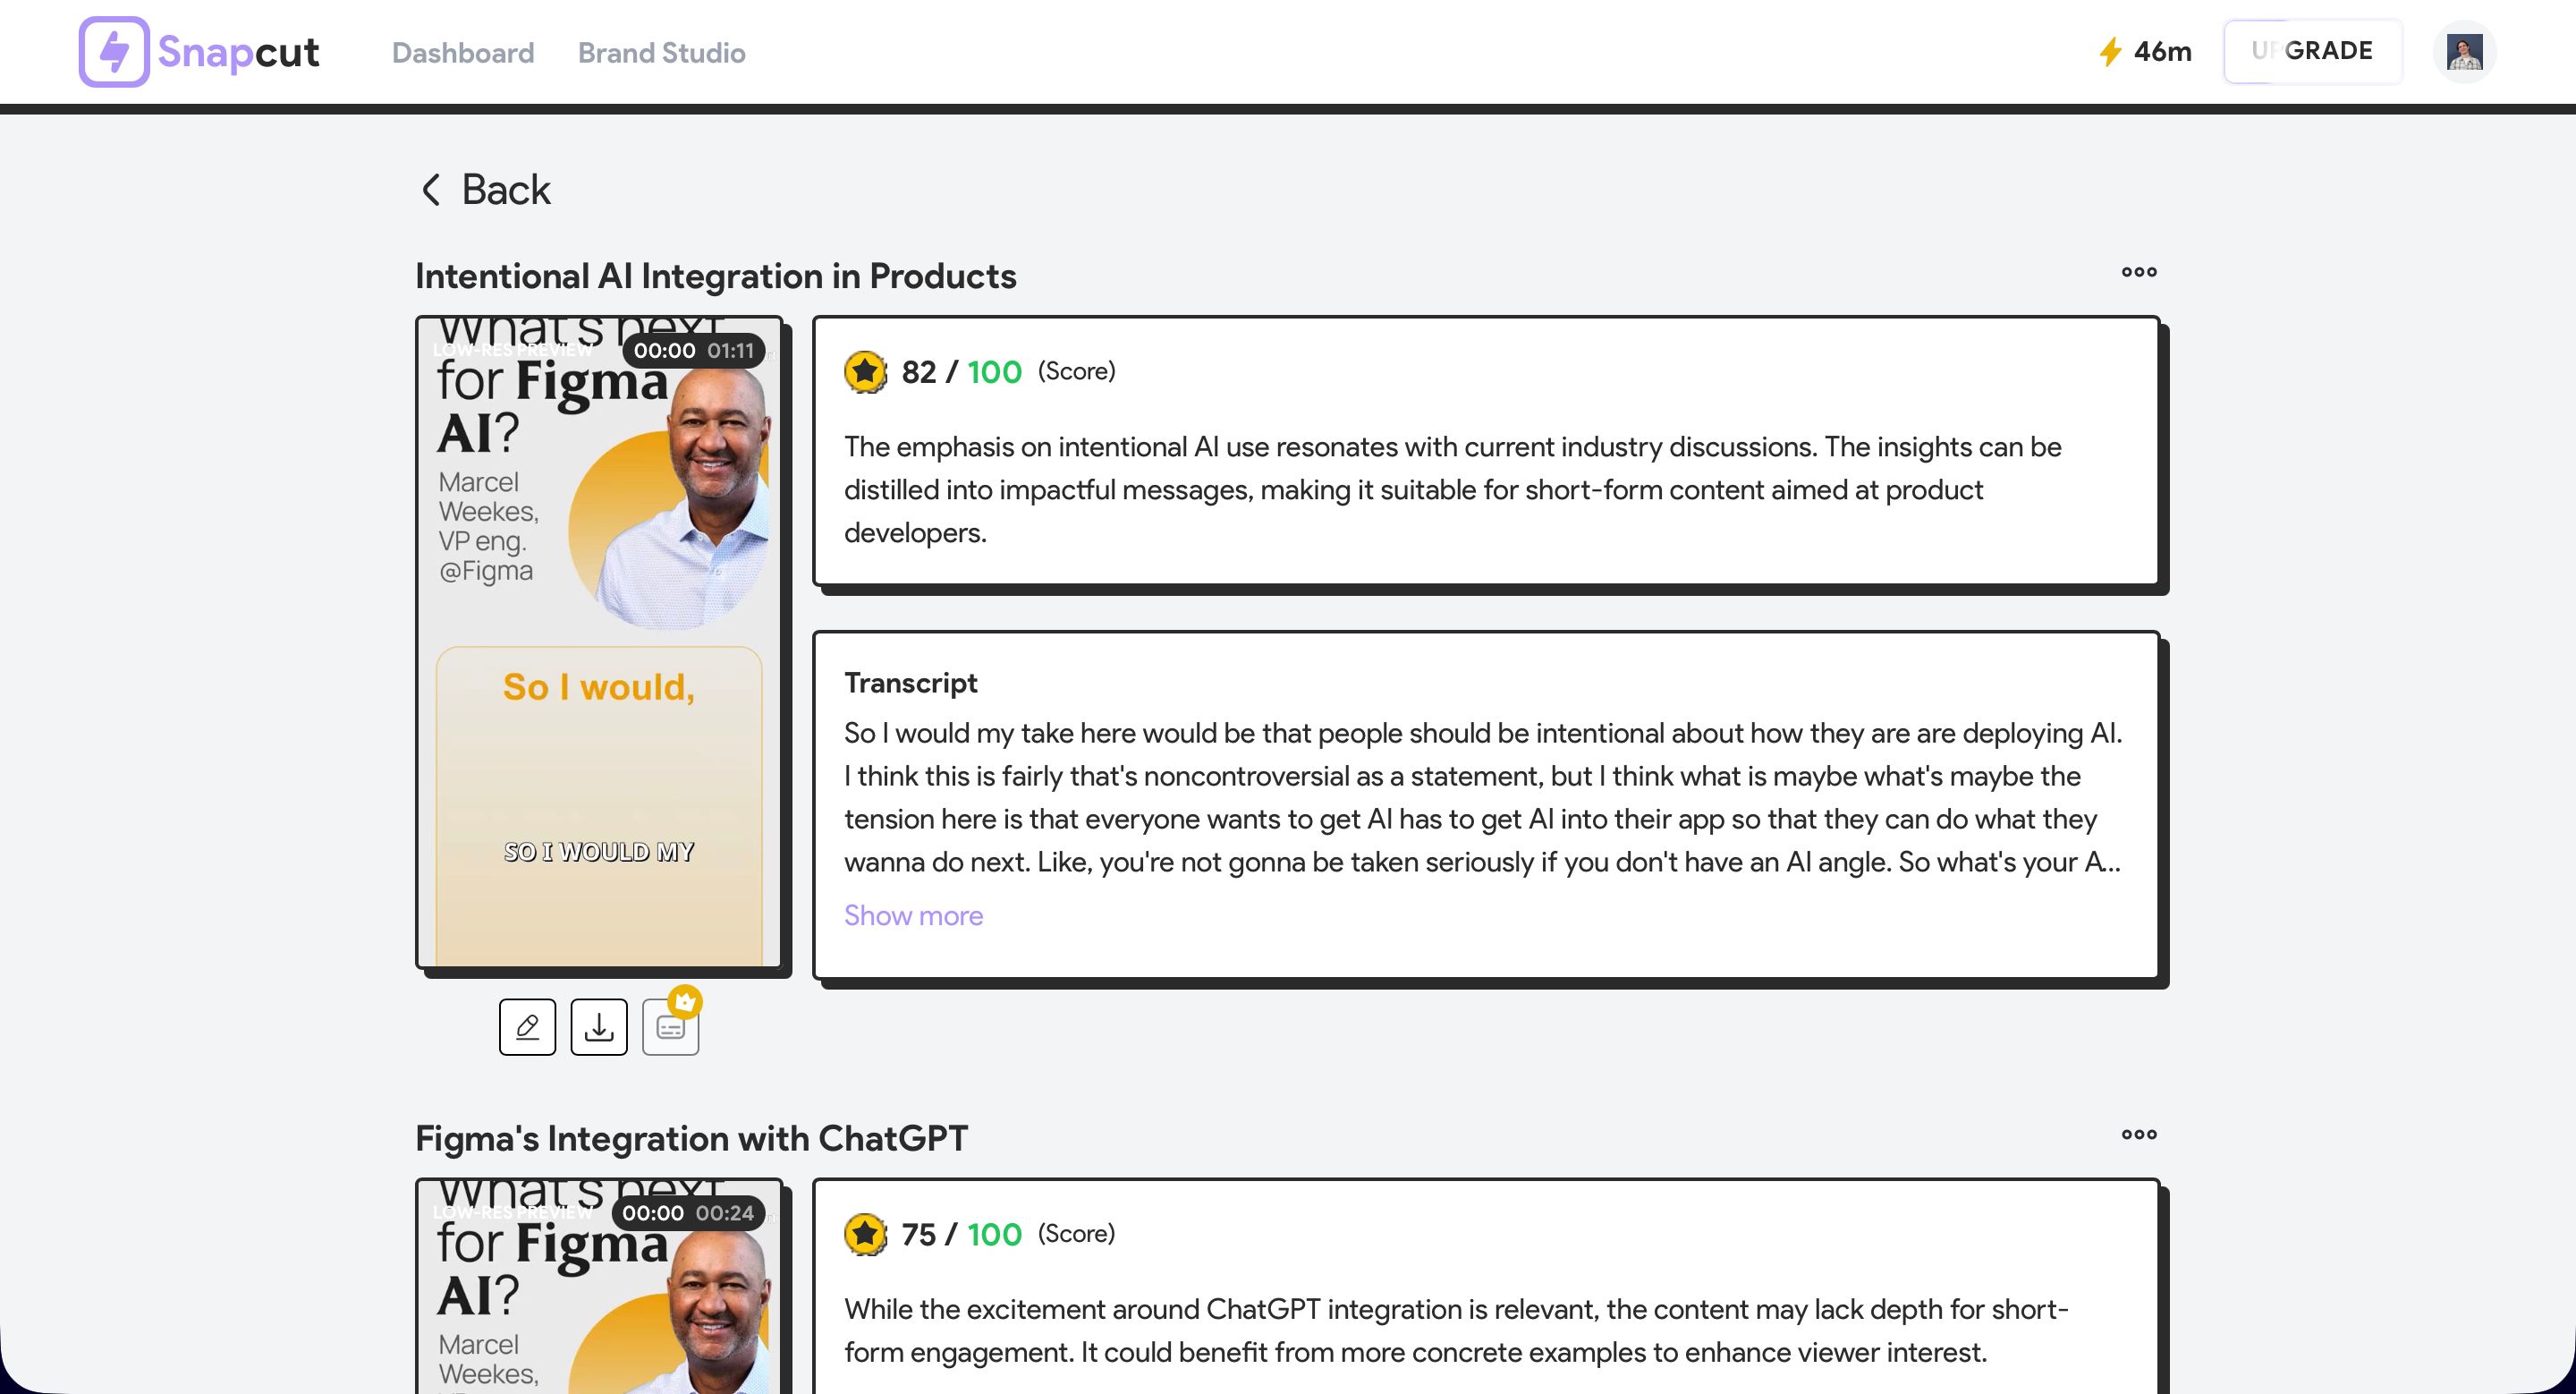
Task: Click the star badge next to 75 score
Action: click(x=865, y=1234)
